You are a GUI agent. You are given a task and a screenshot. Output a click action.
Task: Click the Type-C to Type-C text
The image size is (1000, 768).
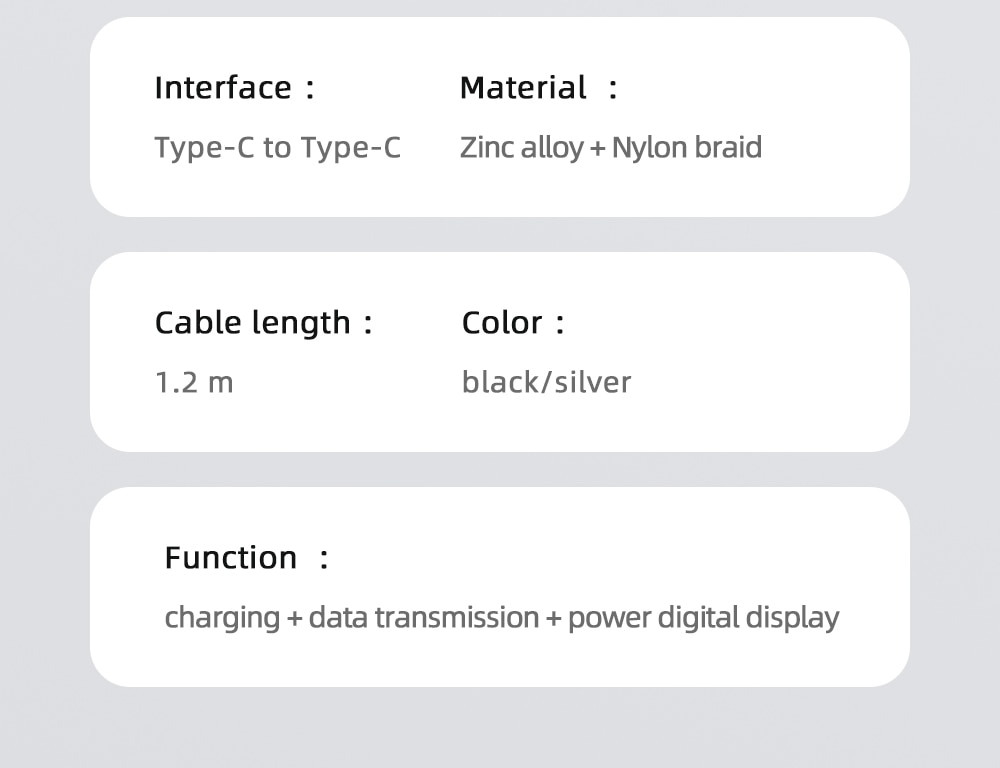tap(277, 148)
